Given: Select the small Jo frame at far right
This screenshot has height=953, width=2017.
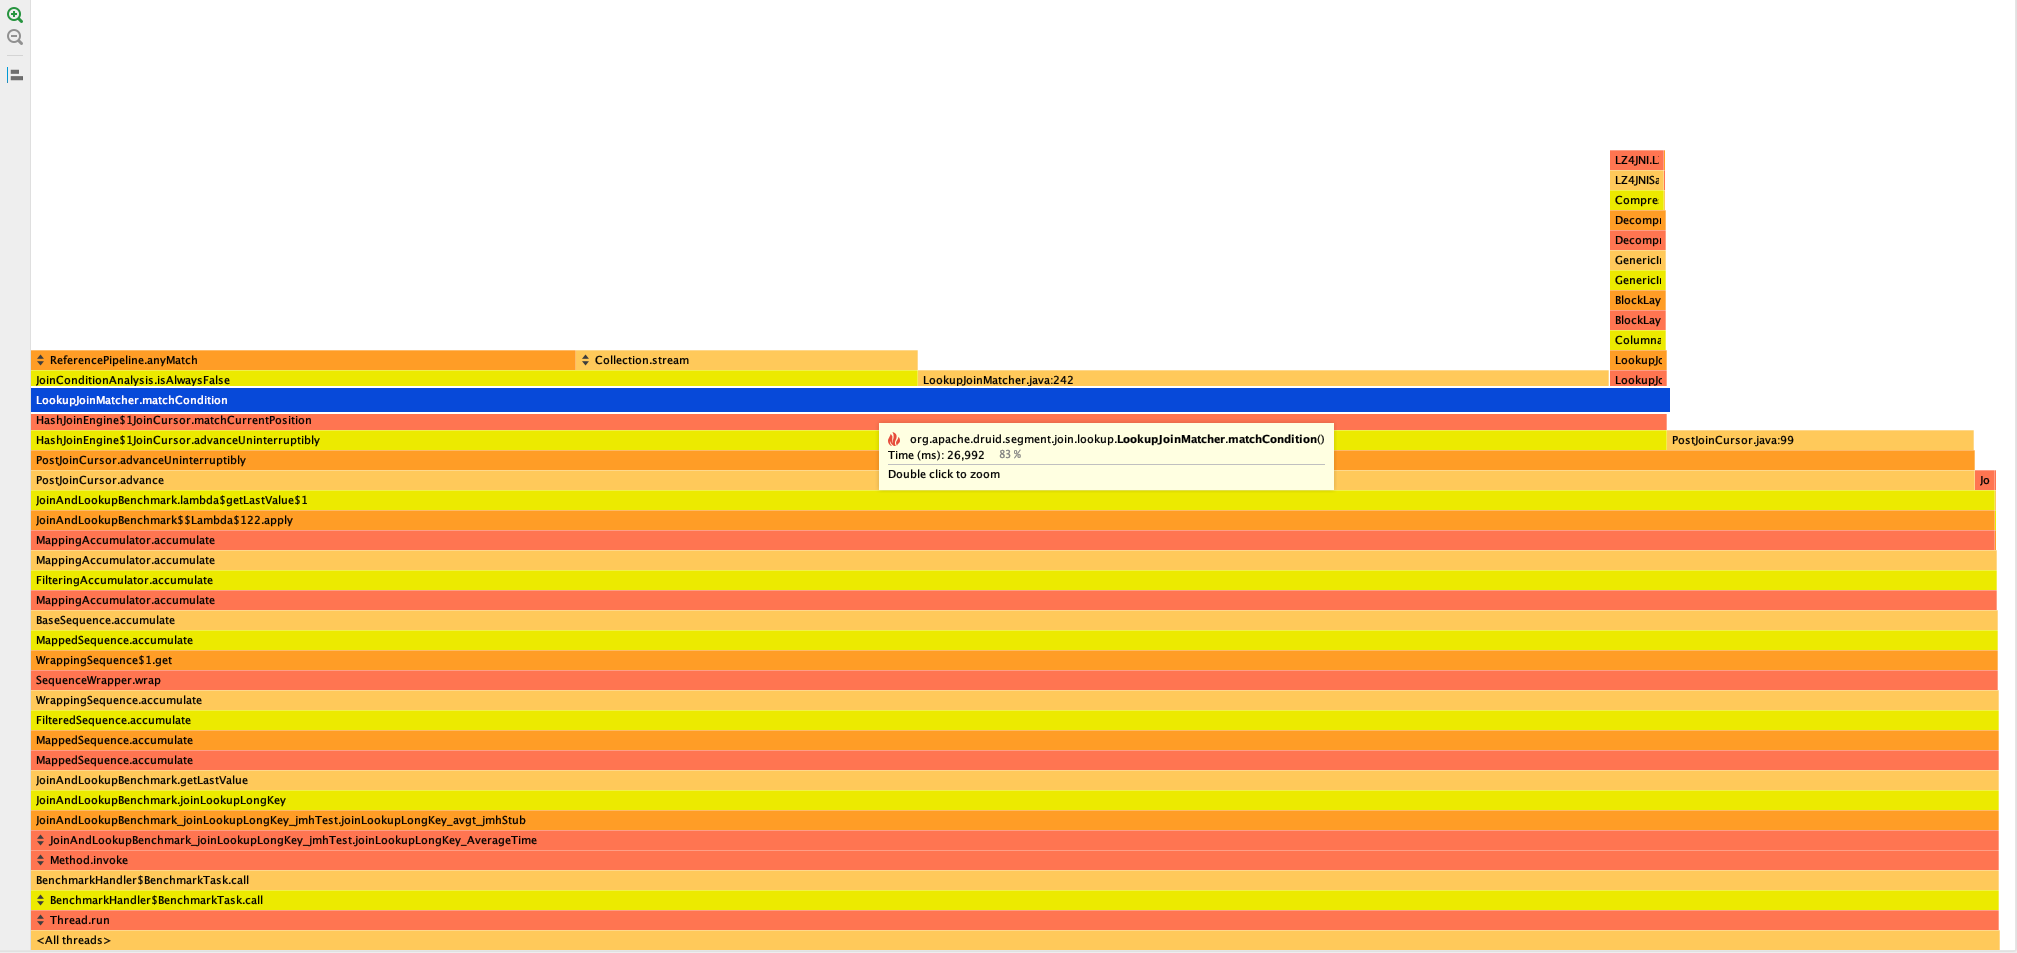Looking at the screenshot, I should 1985,480.
